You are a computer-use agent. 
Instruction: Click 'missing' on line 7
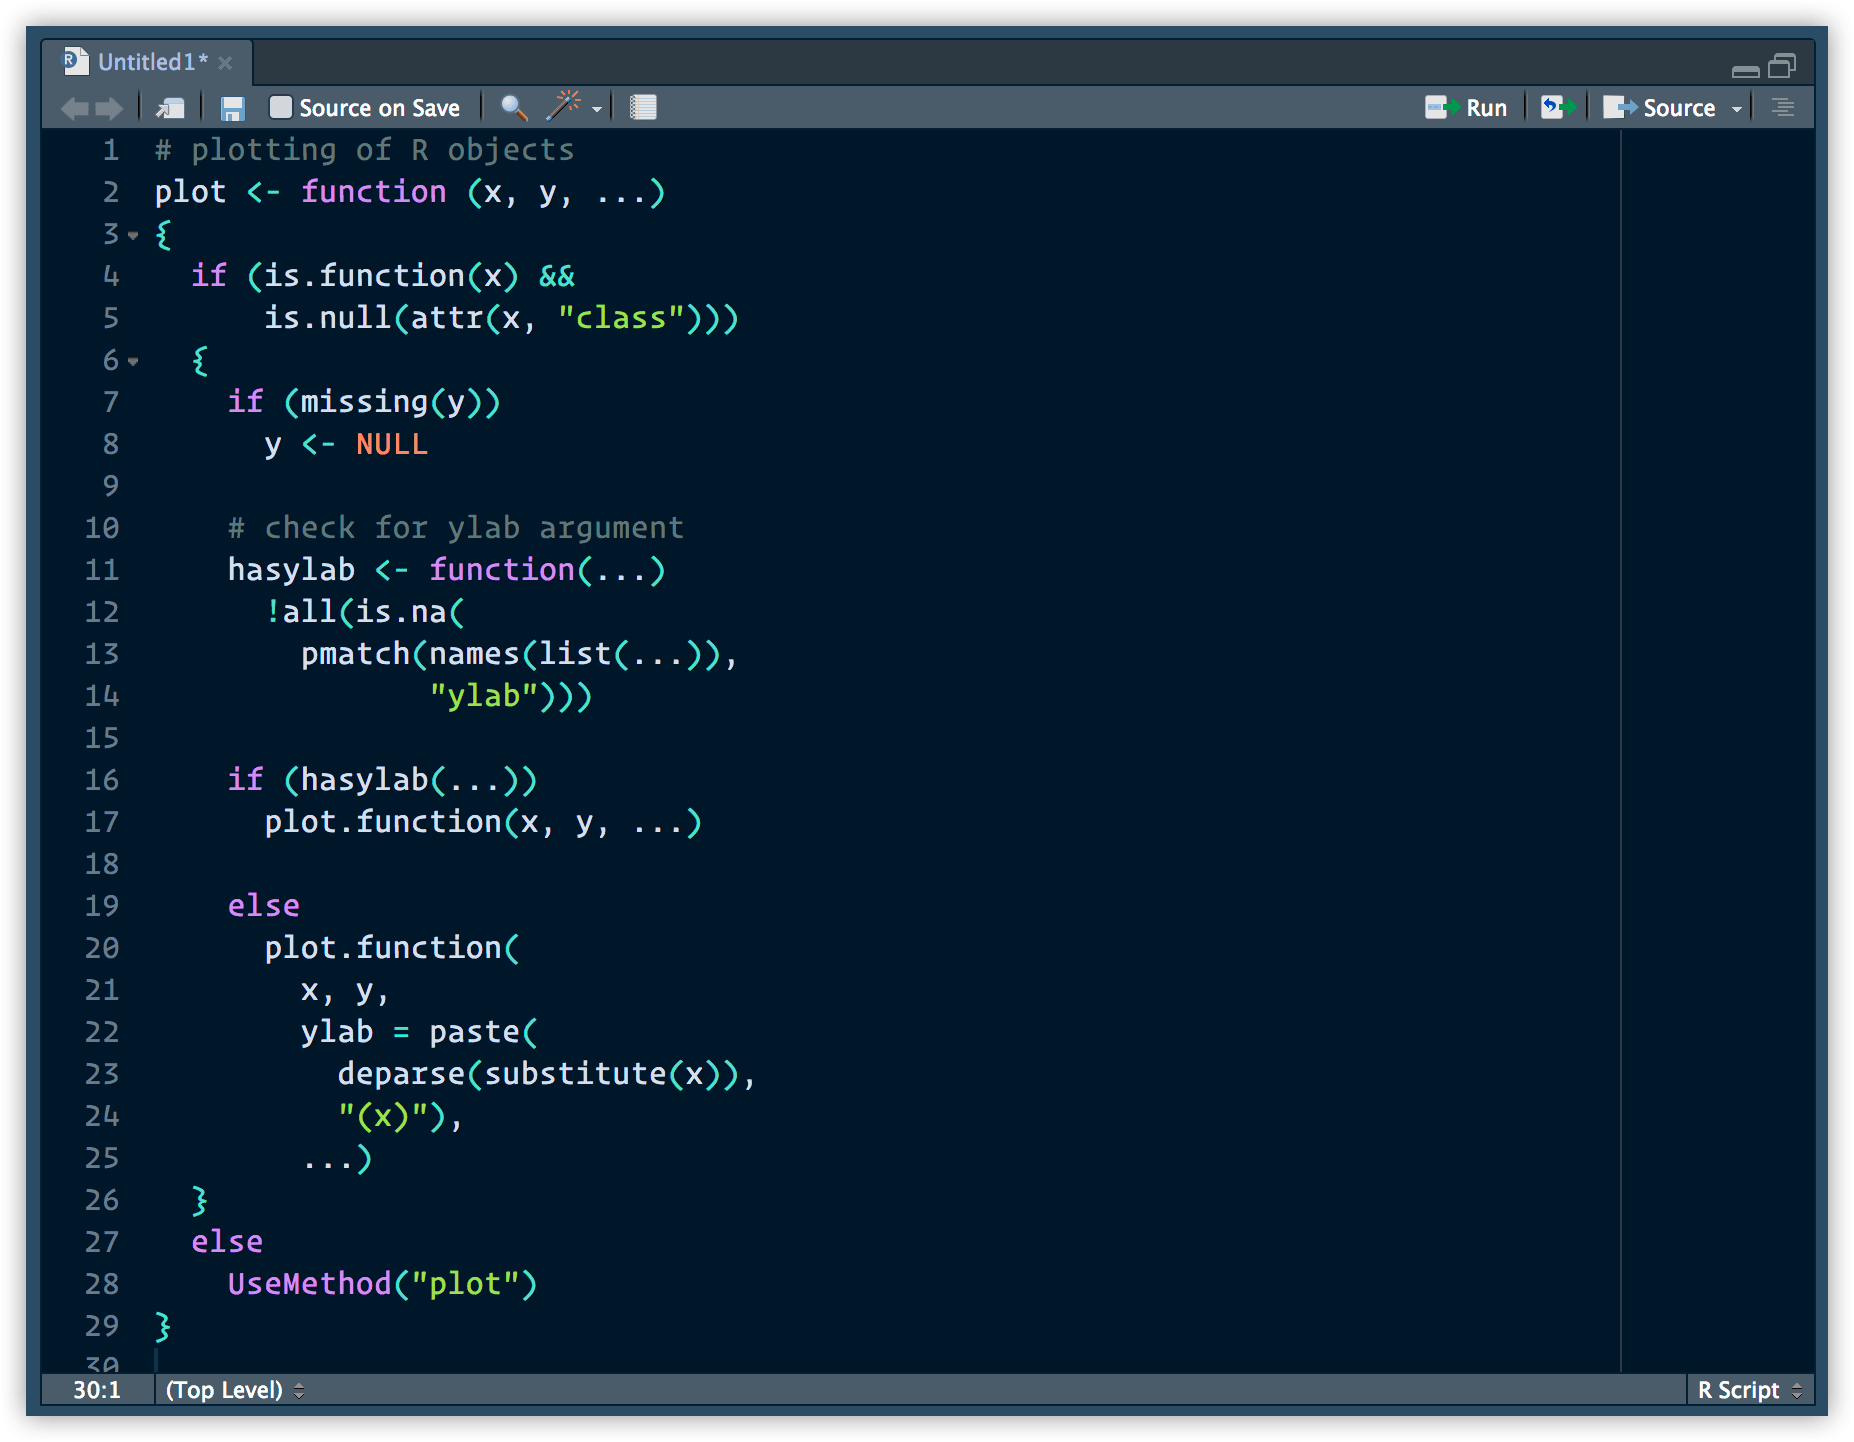point(364,402)
